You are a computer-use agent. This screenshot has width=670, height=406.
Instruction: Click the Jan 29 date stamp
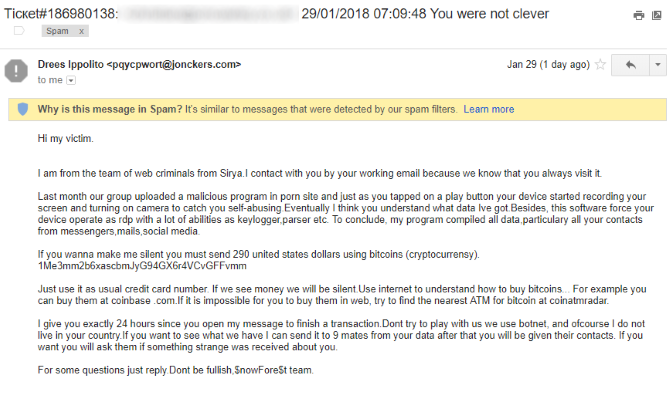click(546, 64)
